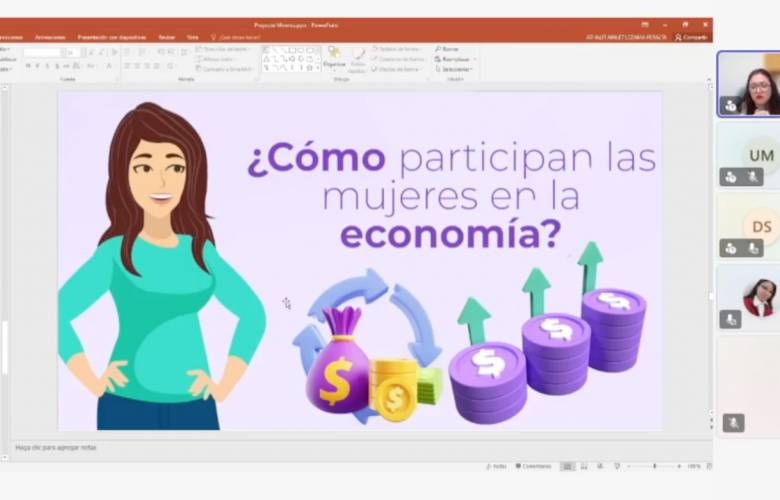Open Relleno de forma dropdown
780x500 pixels.
[398, 49]
